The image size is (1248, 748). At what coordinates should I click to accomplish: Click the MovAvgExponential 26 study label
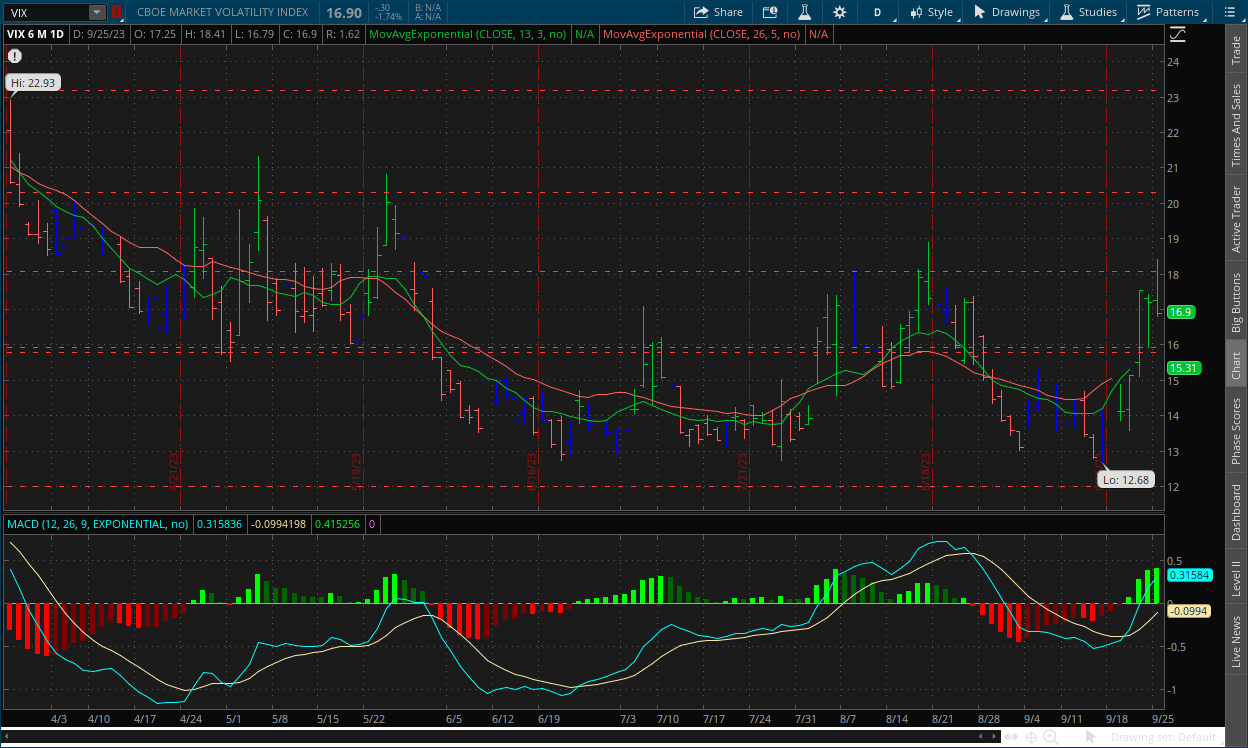coord(702,34)
